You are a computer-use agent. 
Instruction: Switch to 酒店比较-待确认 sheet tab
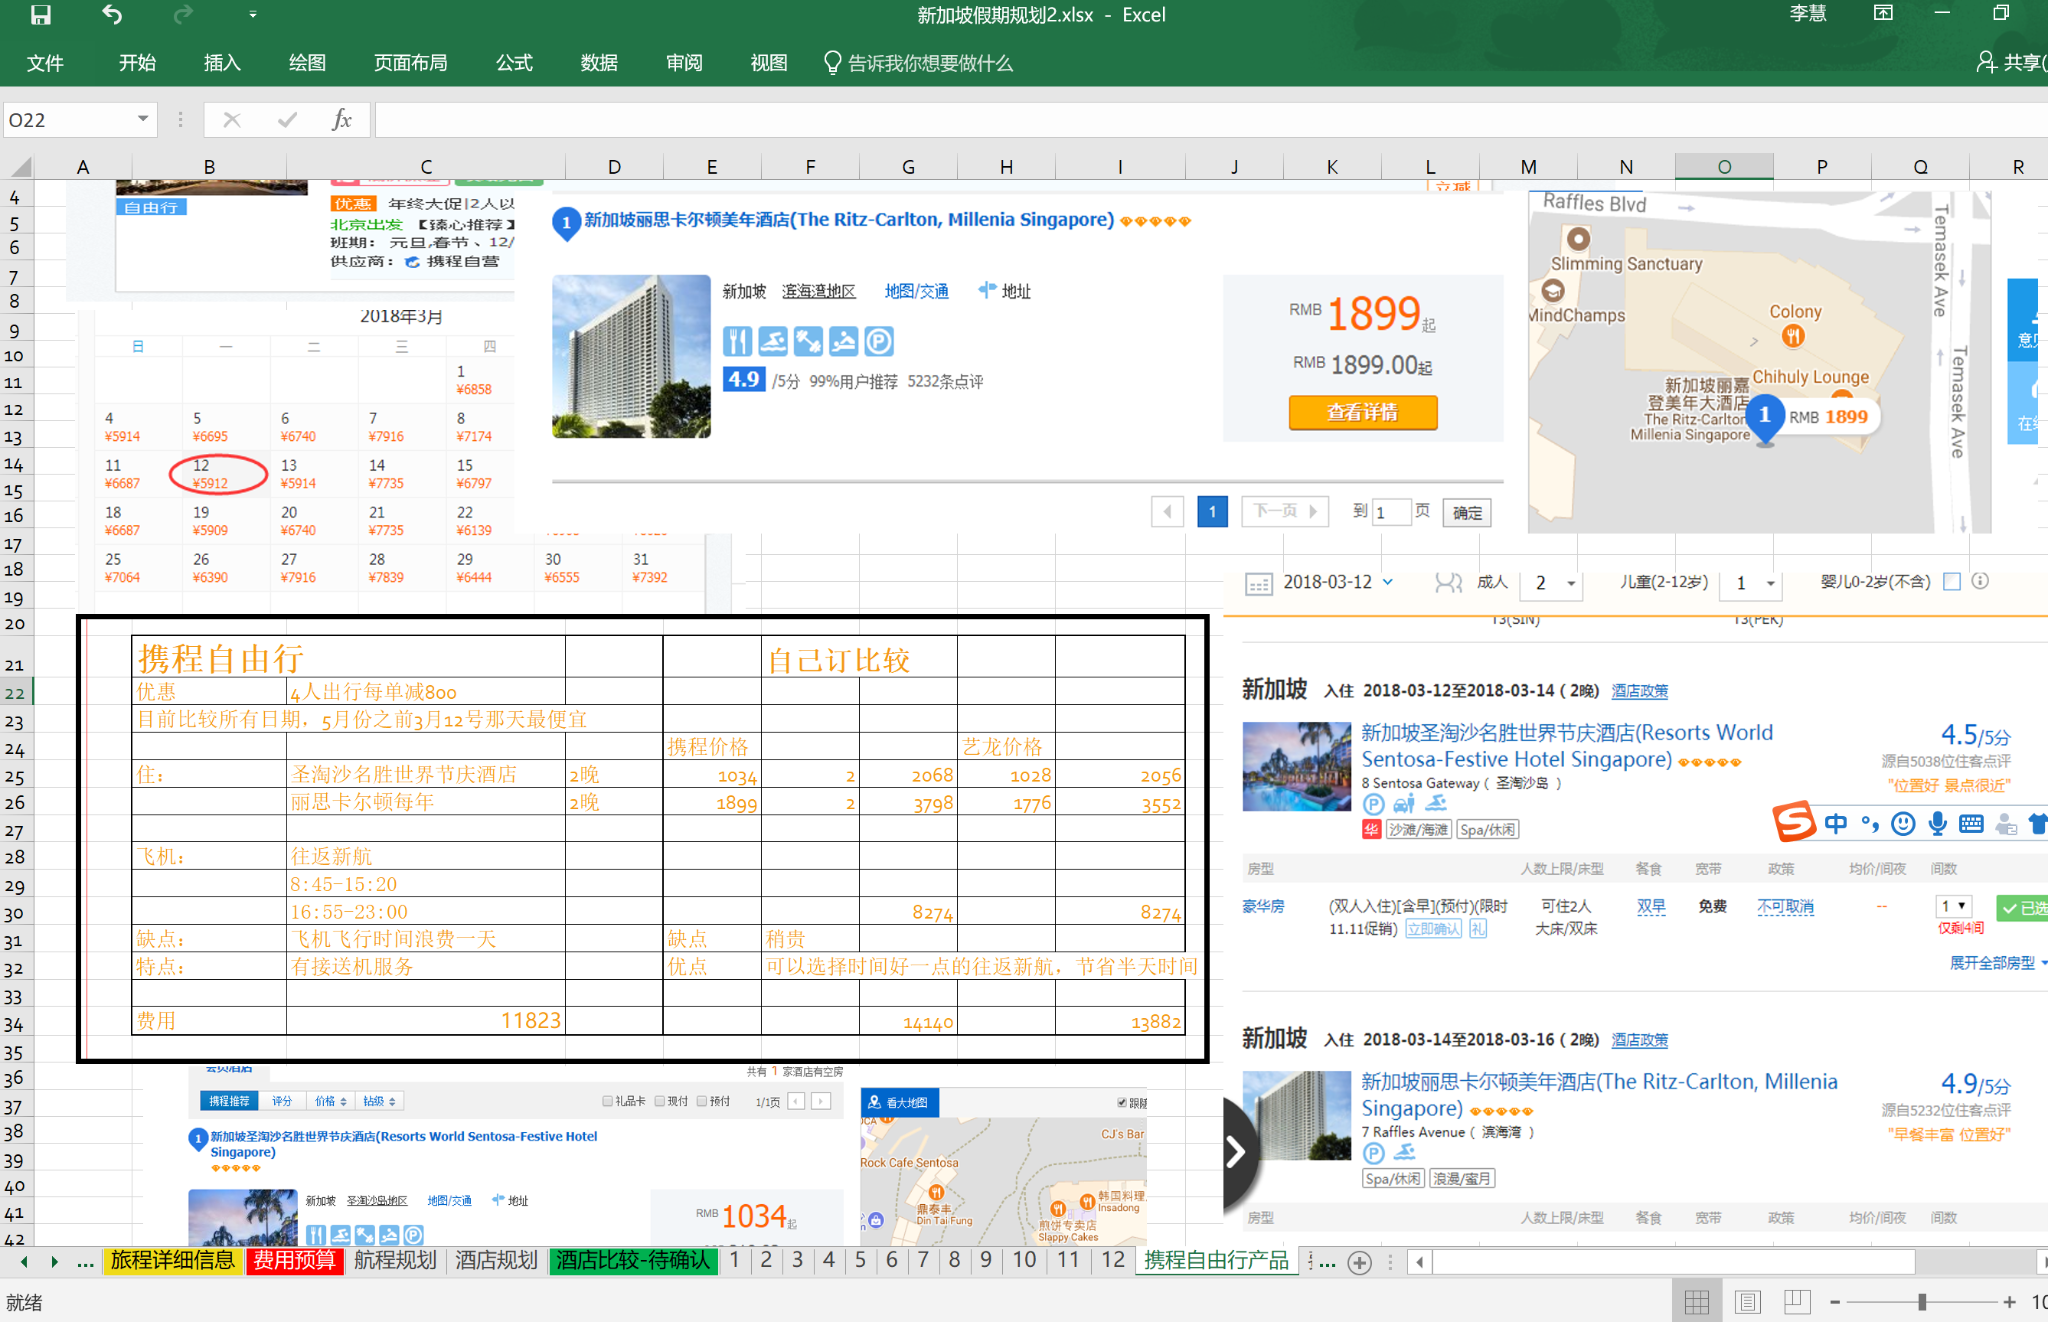(633, 1260)
